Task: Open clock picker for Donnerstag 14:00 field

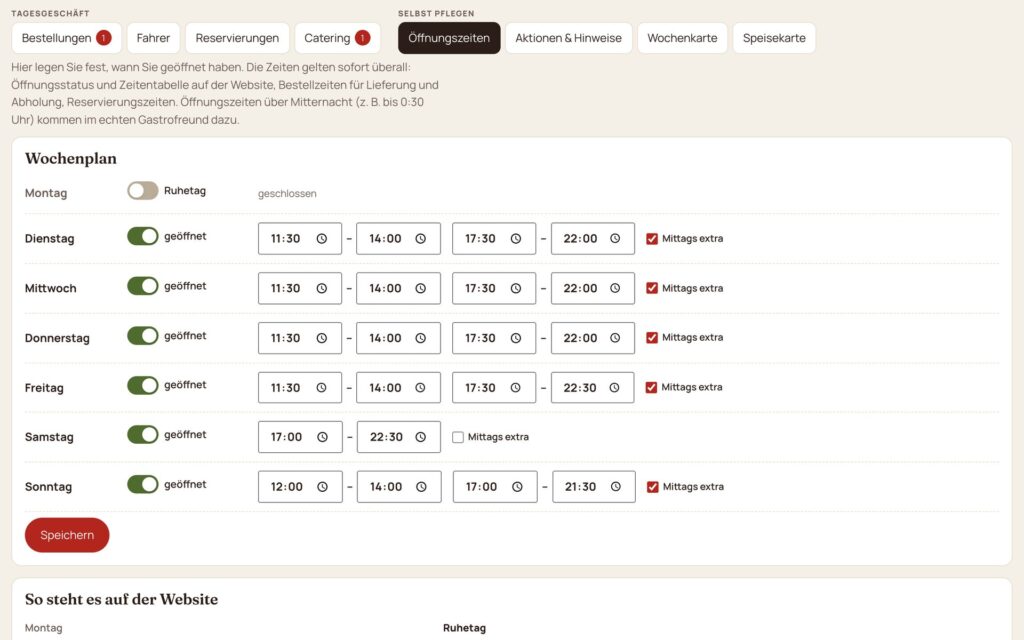Action: coord(421,338)
